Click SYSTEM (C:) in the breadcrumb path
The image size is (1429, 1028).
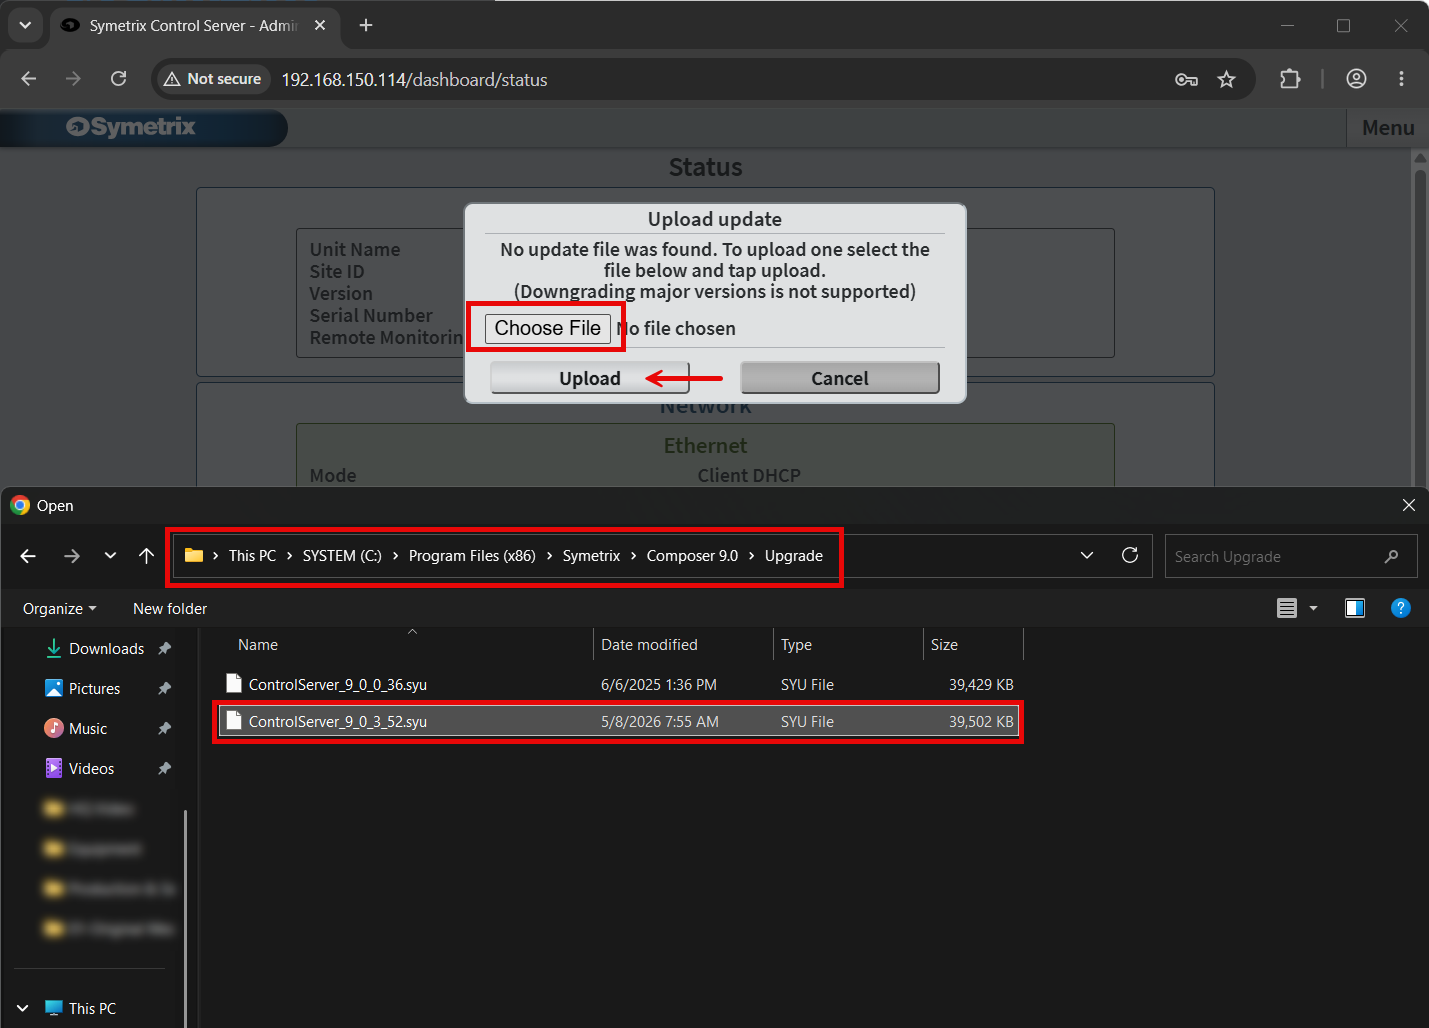342,556
